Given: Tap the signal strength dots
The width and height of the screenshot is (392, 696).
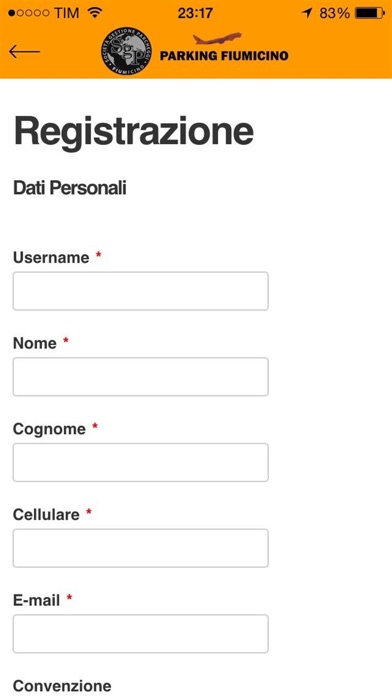Looking at the screenshot, I should 28,13.
